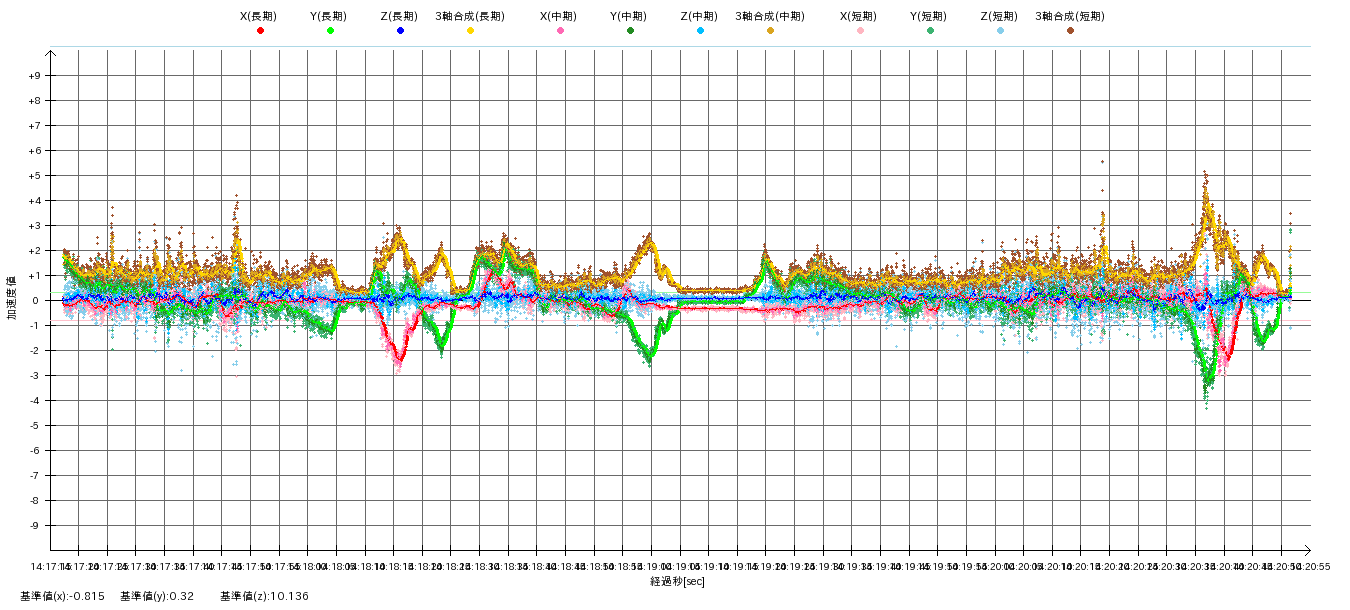Click the 0 tick on the vertical axis
The image size is (1350, 610).
pyautogui.click(x=38, y=301)
